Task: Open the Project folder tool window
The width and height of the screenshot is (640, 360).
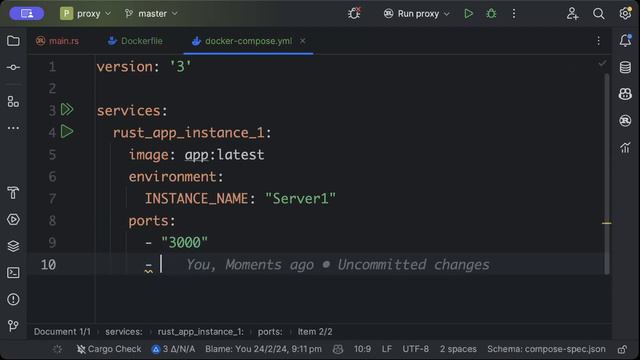Action: (x=13, y=41)
